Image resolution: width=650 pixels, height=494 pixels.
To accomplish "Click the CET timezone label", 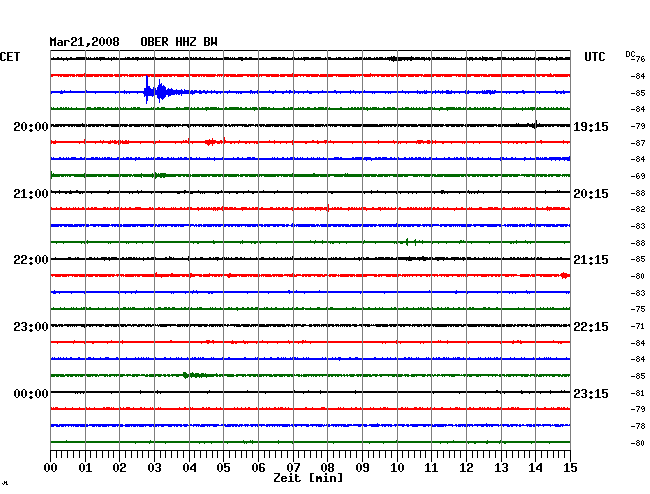I will tap(10, 57).
